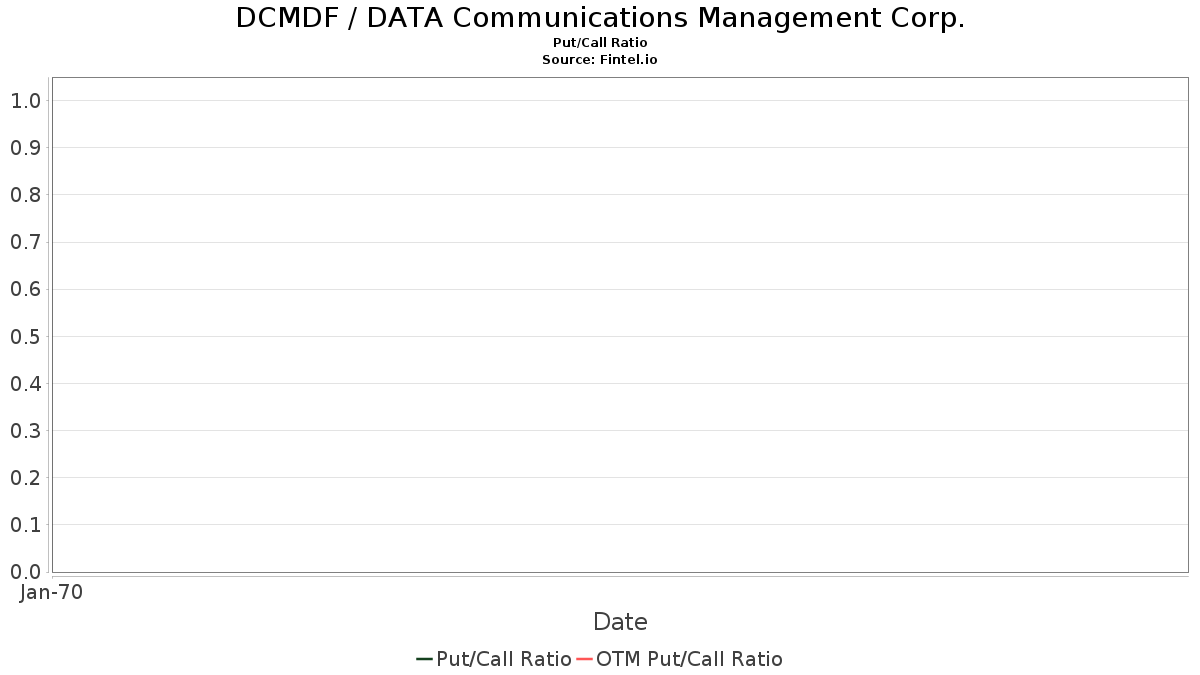Click the Source: Fintel.io label
Screen dimensions: 1200x675
click(x=600, y=60)
